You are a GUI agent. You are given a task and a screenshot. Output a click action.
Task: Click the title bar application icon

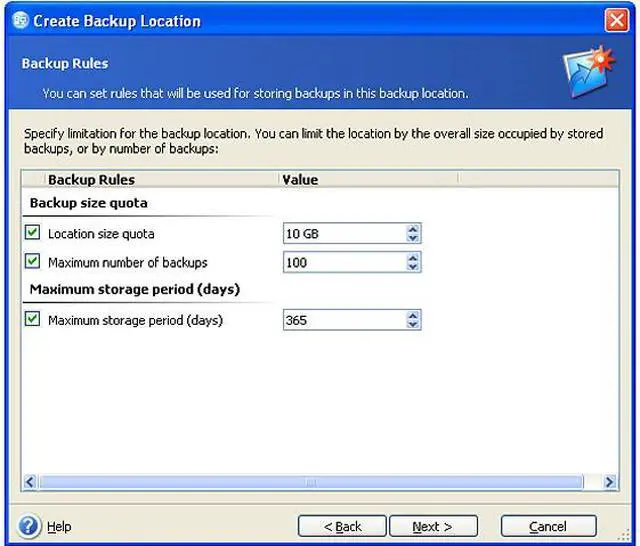click(x=20, y=20)
